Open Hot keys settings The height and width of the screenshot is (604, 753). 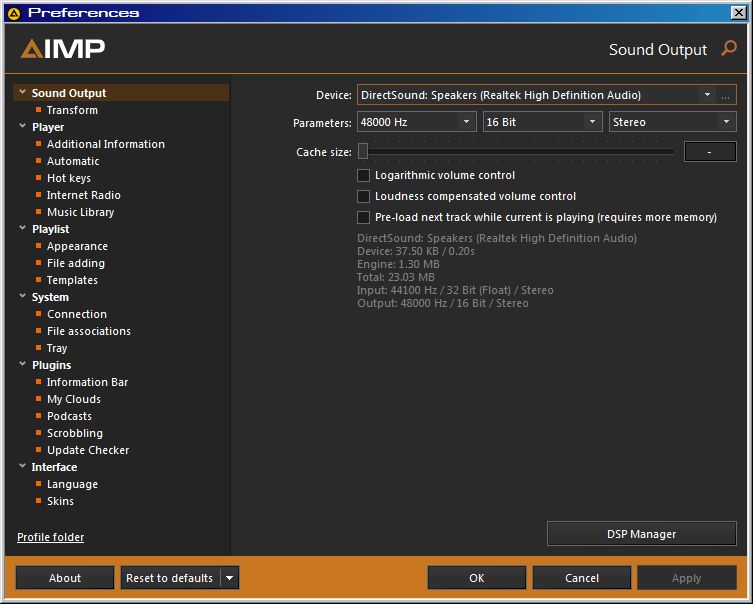click(x=69, y=178)
